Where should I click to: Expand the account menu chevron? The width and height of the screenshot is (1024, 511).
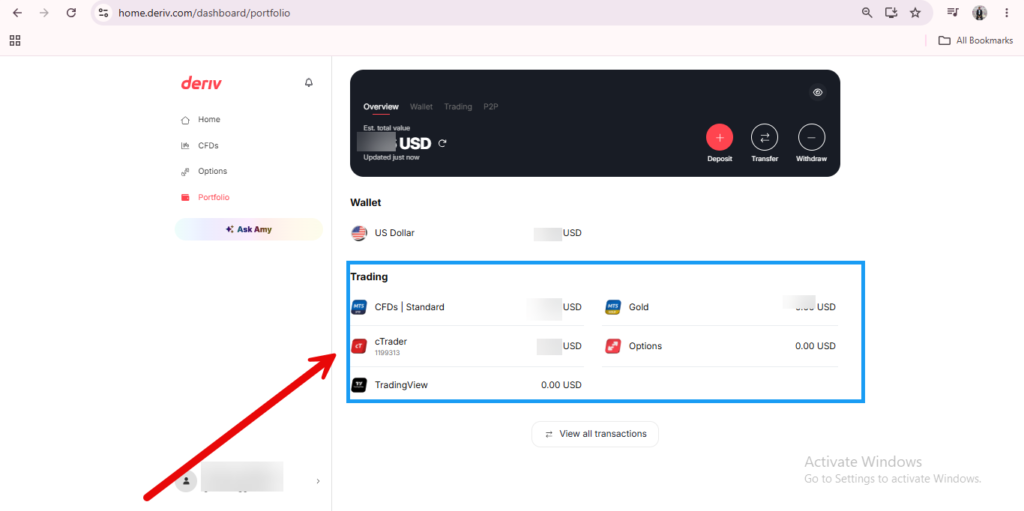[318, 482]
